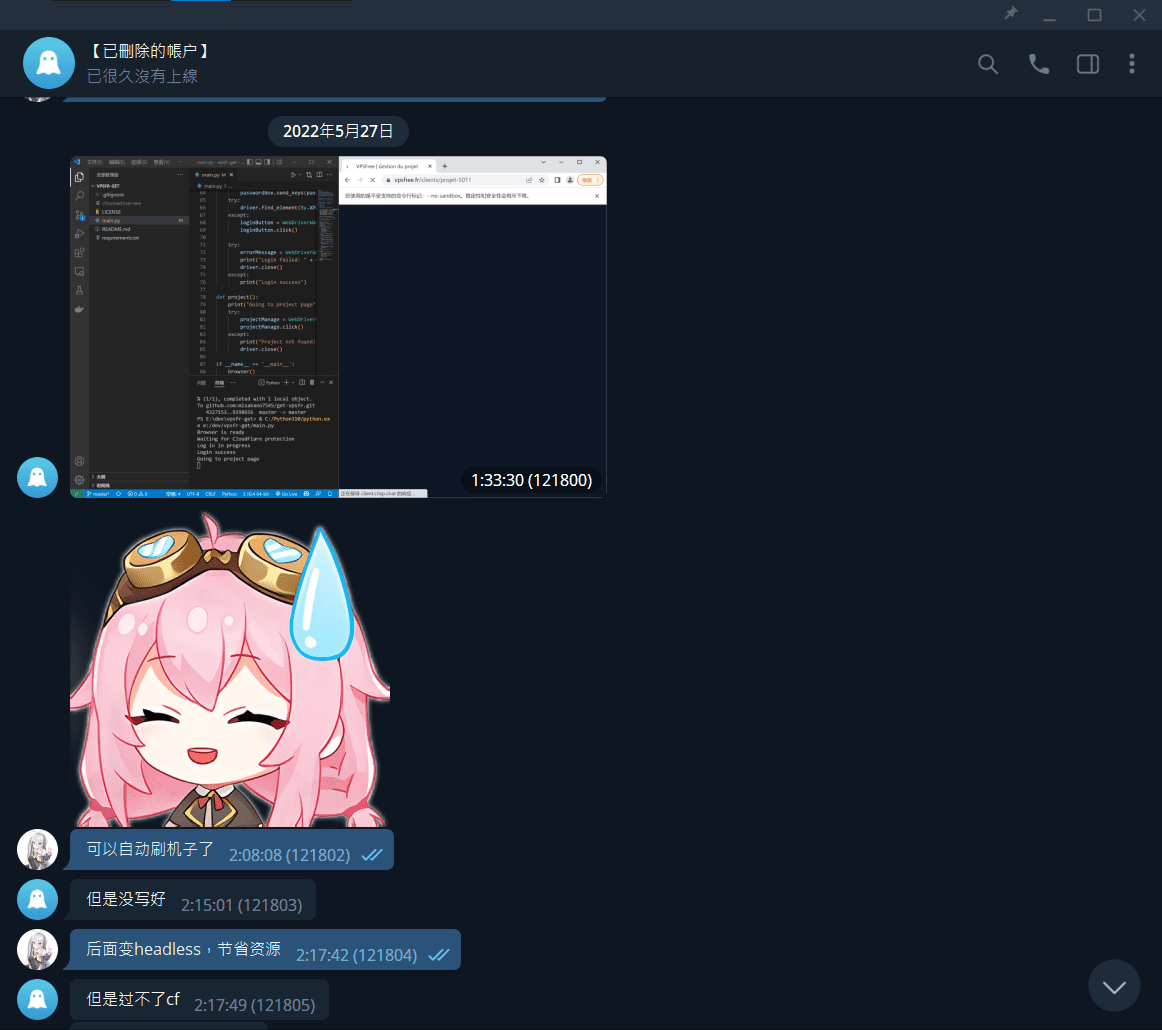Screen dimensions: 1162x1030
Task: Pin the Telegram window on top
Action: [x=1011, y=14]
